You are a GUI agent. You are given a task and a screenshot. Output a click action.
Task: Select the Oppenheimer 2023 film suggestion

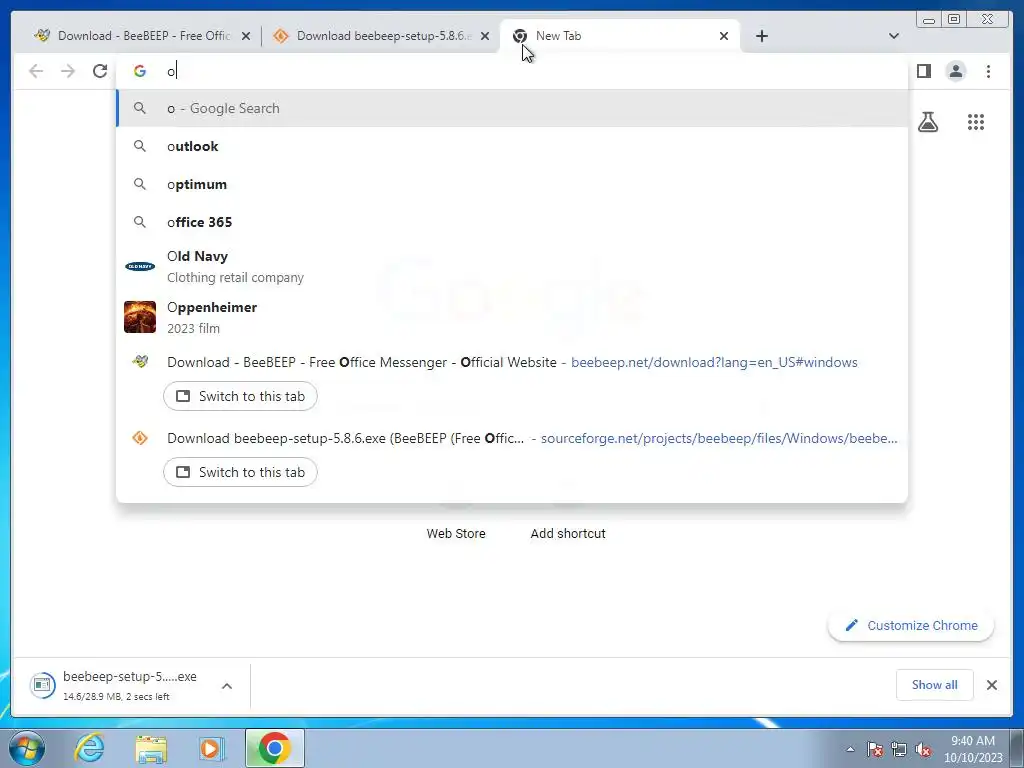pos(512,317)
